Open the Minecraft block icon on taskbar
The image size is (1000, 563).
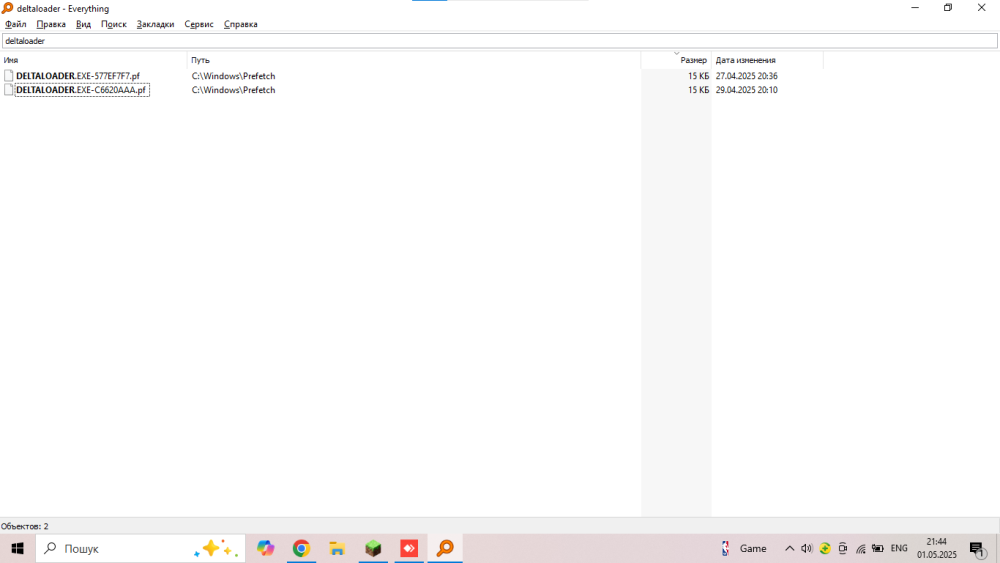point(373,548)
